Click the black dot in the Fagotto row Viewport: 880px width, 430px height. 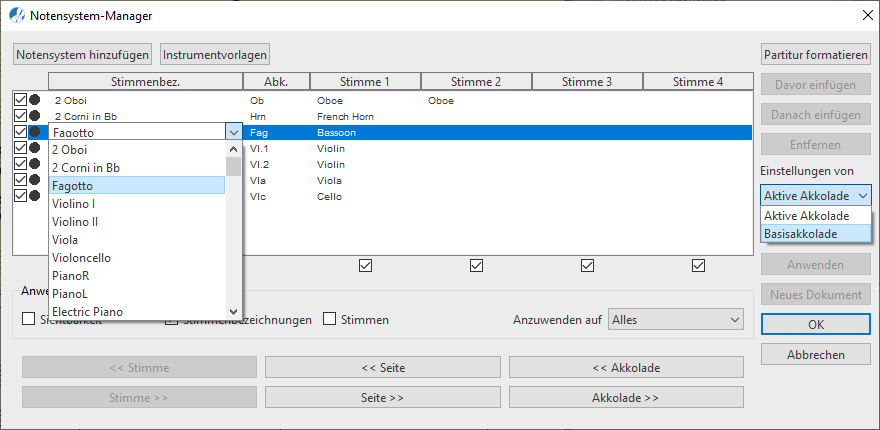point(35,132)
